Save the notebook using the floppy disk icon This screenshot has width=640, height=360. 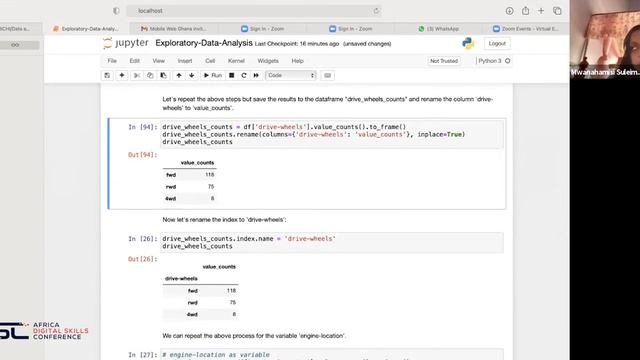[x=107, y=76]
